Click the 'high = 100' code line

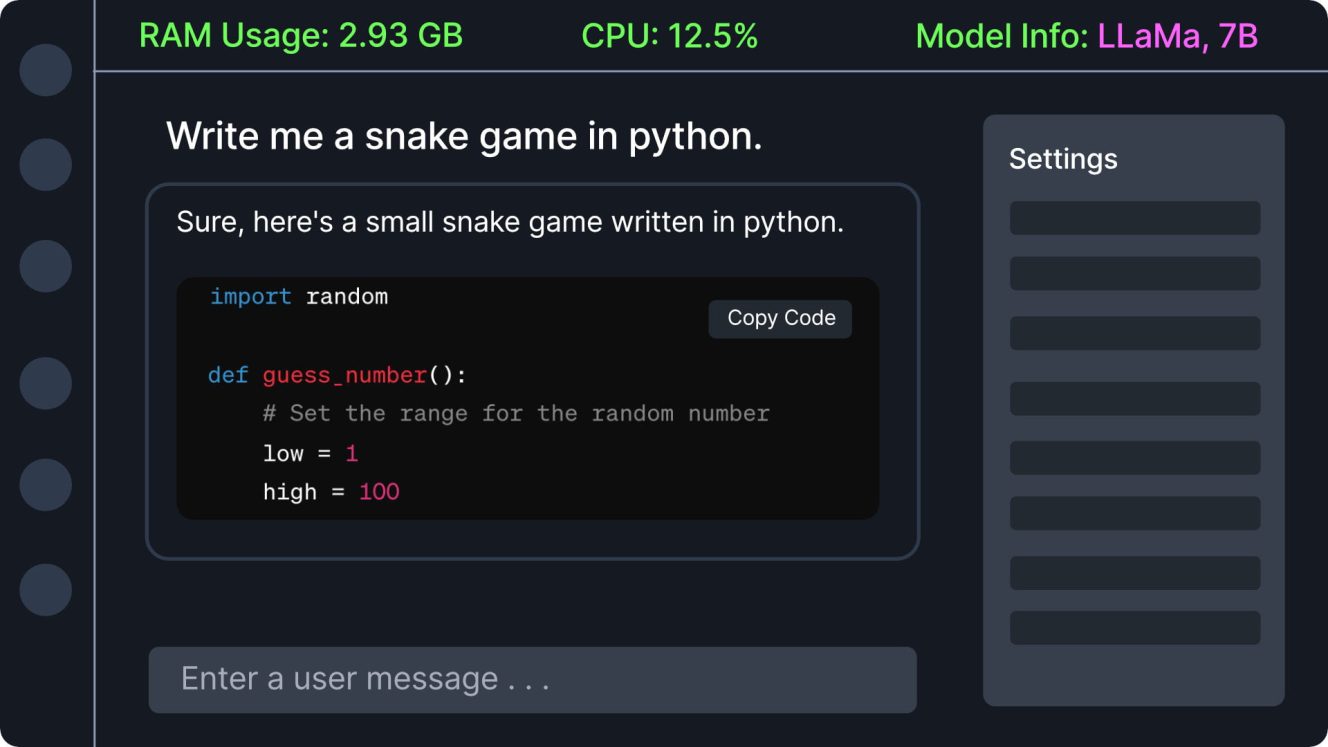[331, 492]
